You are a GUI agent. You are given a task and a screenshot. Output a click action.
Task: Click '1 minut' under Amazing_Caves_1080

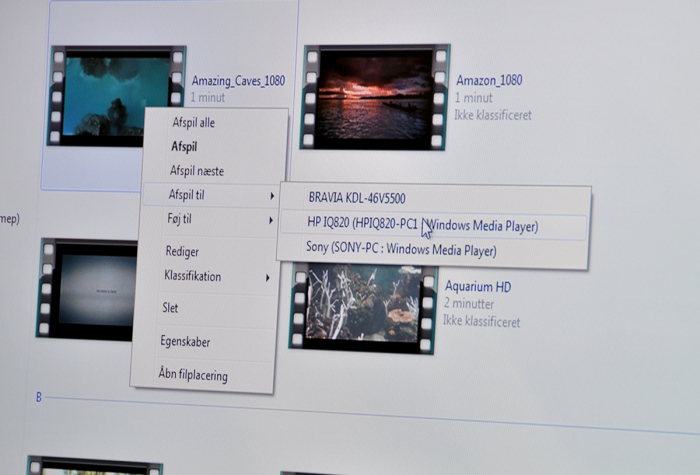pos(208,97)
